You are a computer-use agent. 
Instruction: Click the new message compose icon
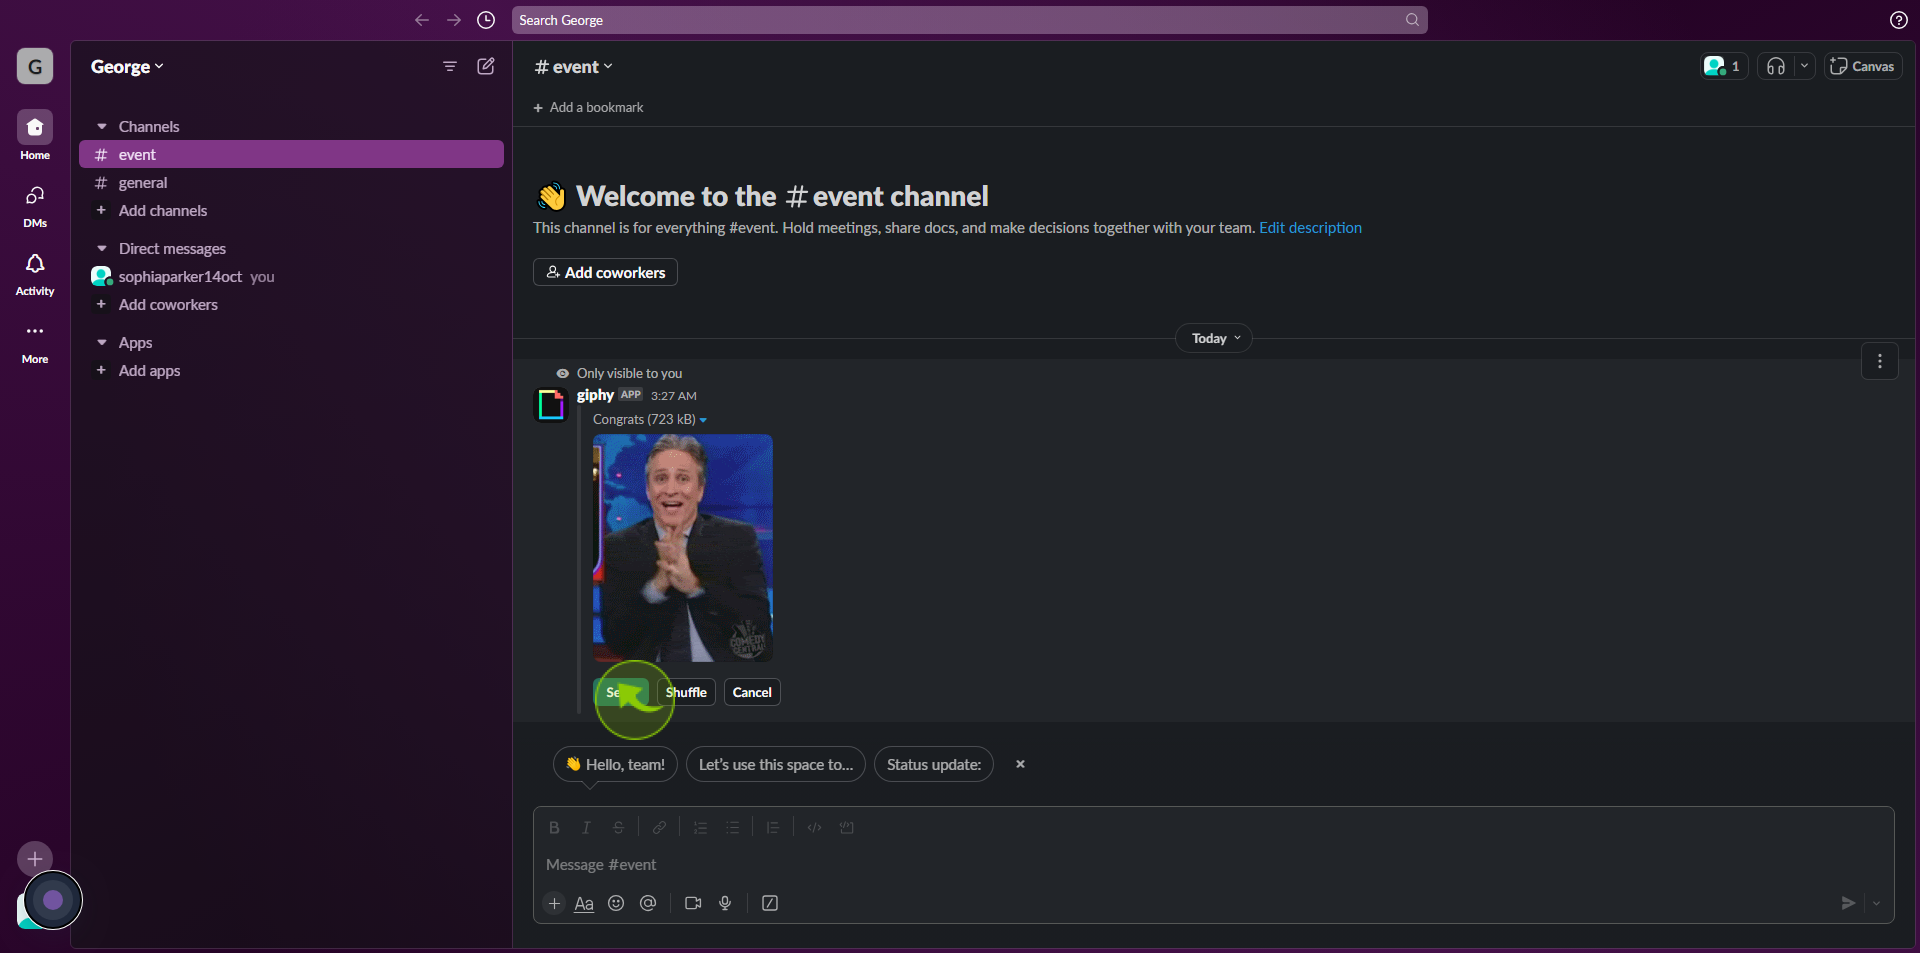coord(486,66)
